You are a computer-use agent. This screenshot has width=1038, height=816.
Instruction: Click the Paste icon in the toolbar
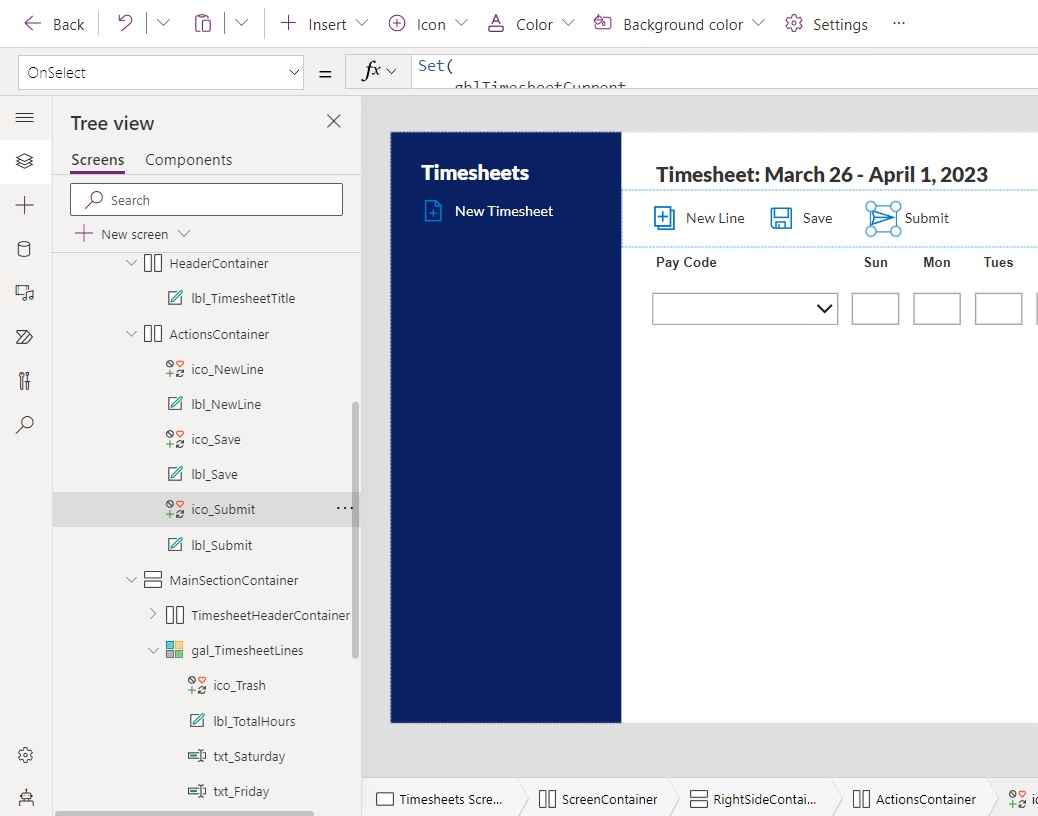[204, 23]
